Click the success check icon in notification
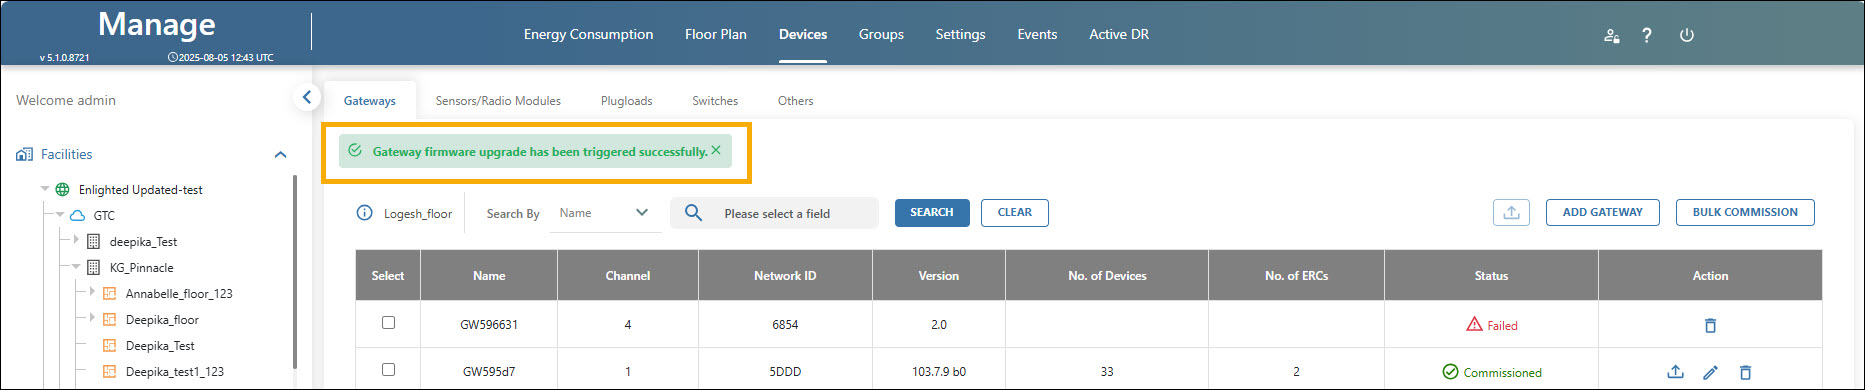Viewport: 1865px width, 390px height. pyautogui.click(x=355, y=151)
